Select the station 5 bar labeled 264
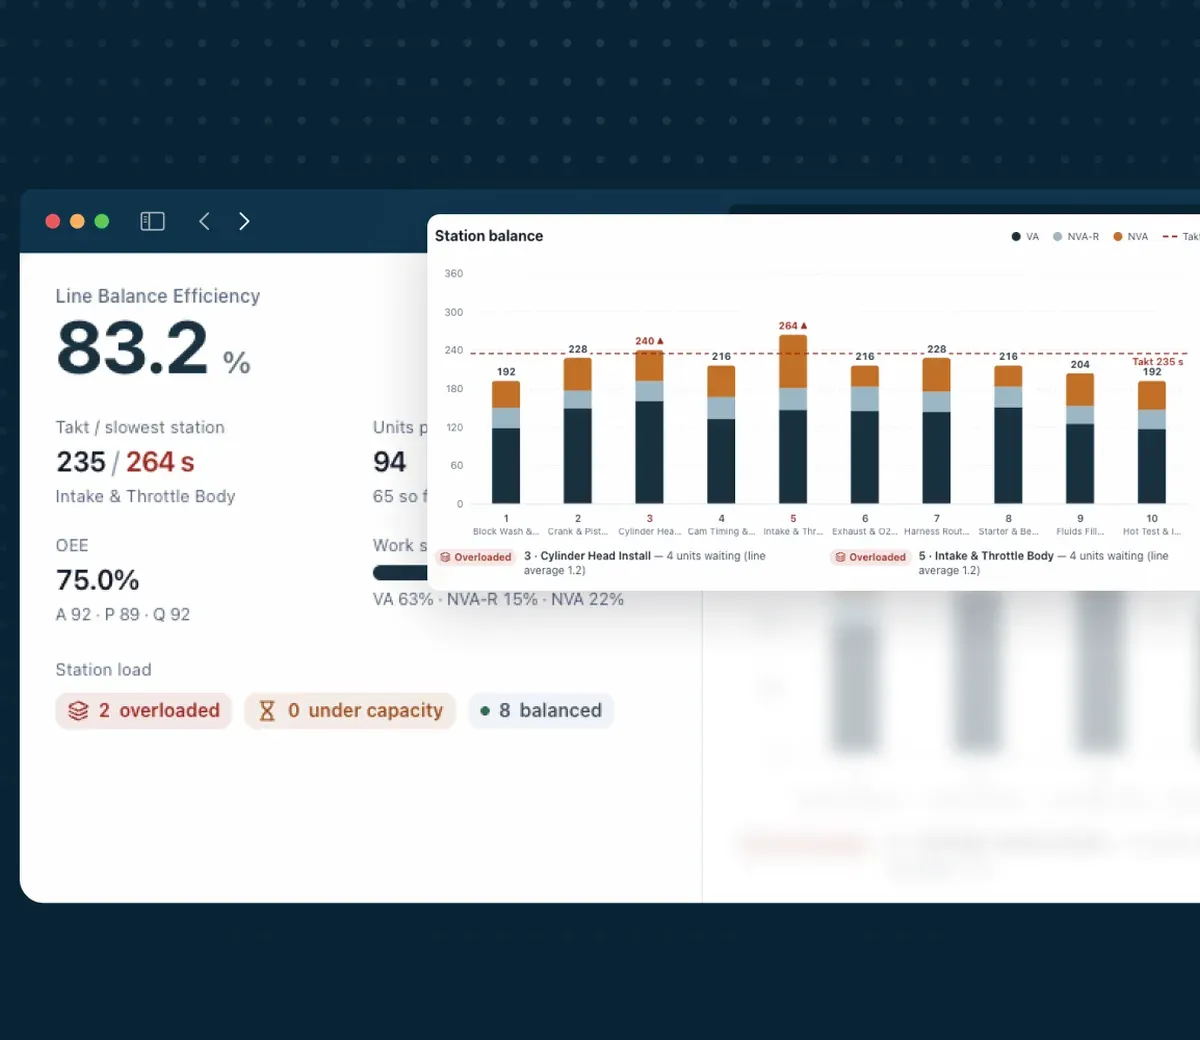Screen dimensions: 1200x1040 pyautogui.click(x=793, y=419)
